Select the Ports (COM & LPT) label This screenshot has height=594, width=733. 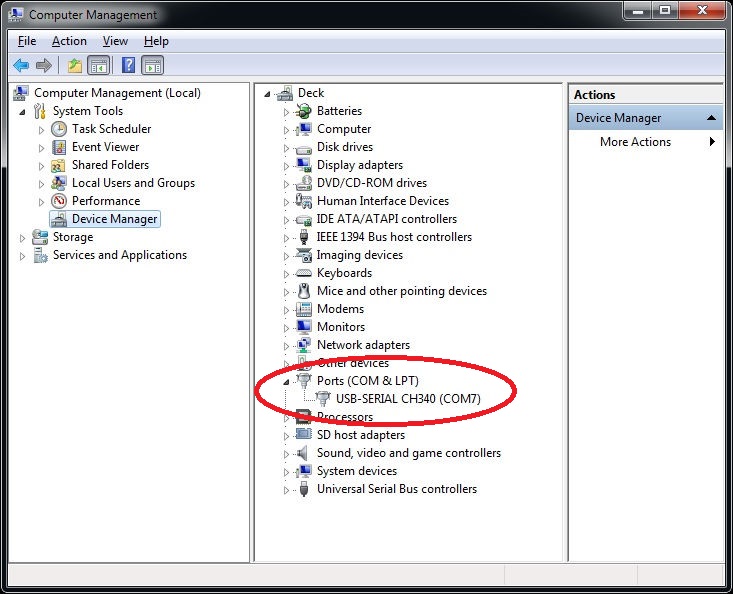(368, 380)
